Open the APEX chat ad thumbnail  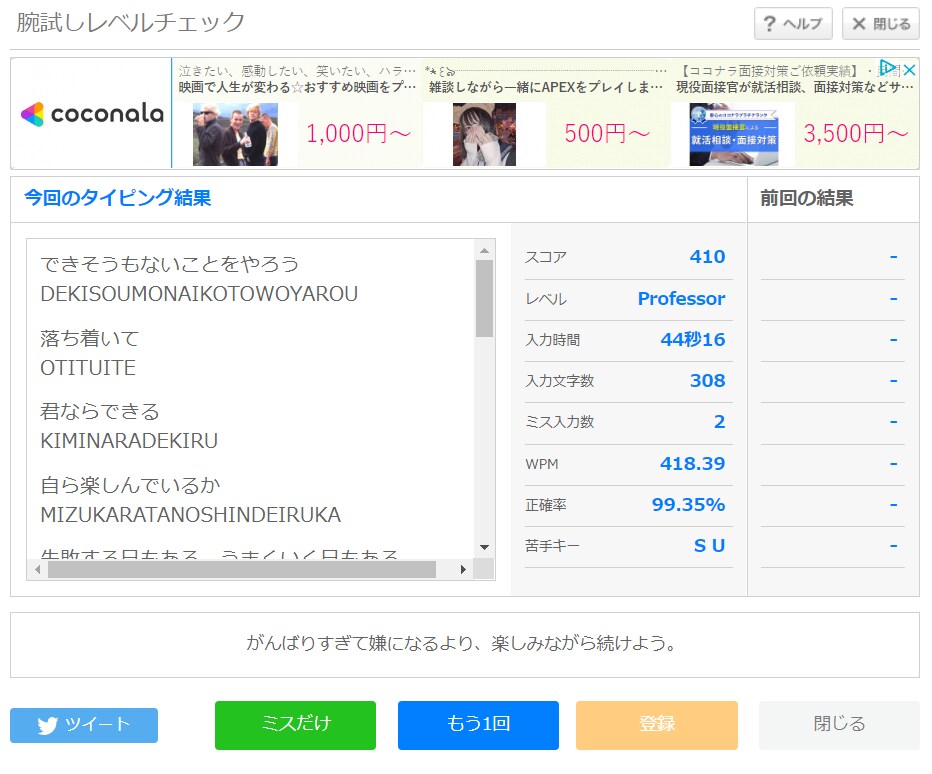tap(484, 134)
